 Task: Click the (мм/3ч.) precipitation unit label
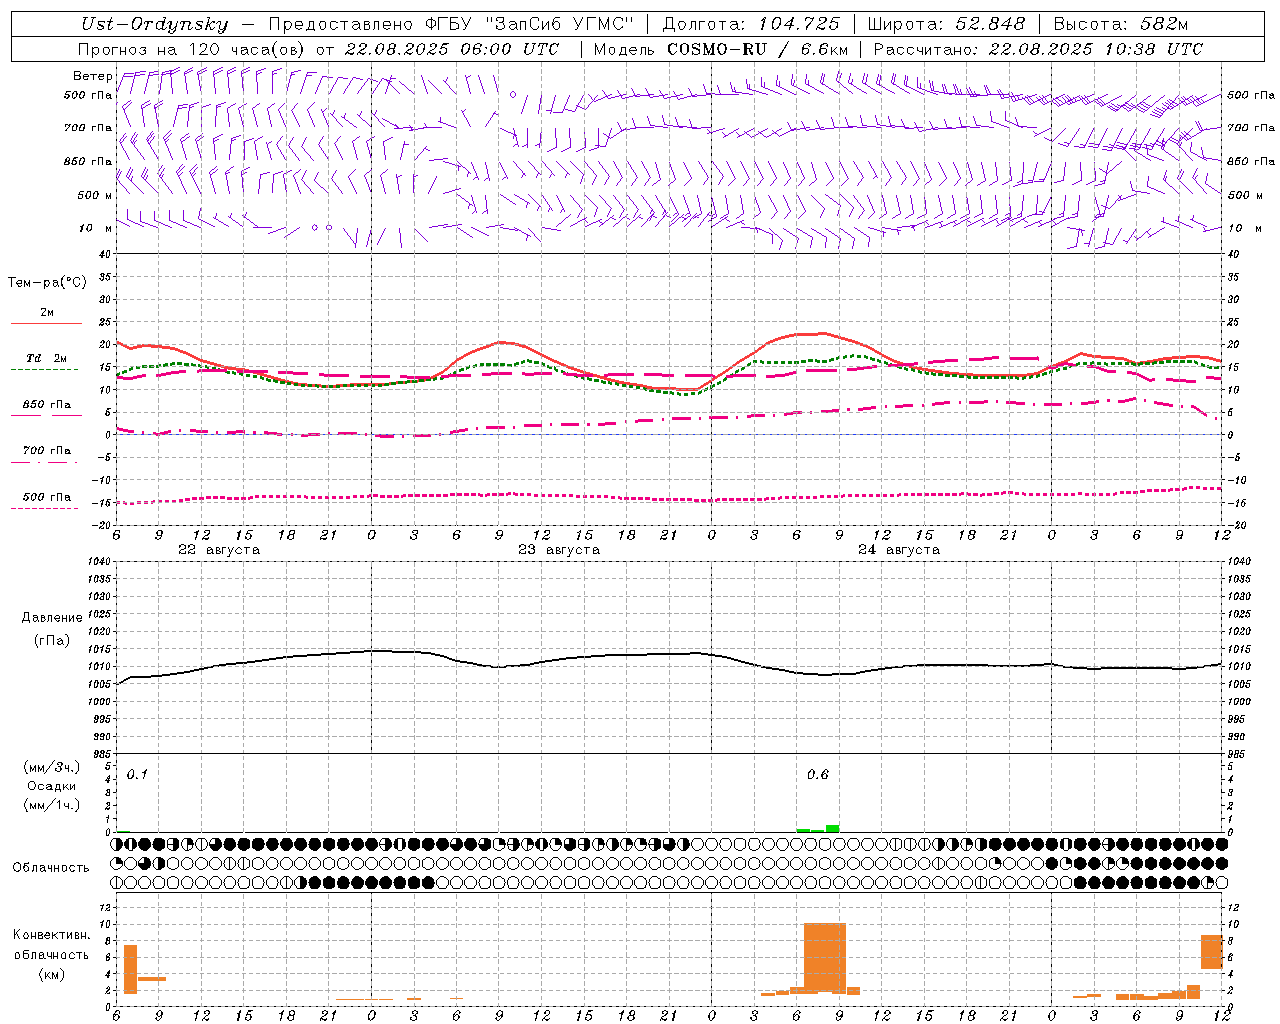pos(52,766)
